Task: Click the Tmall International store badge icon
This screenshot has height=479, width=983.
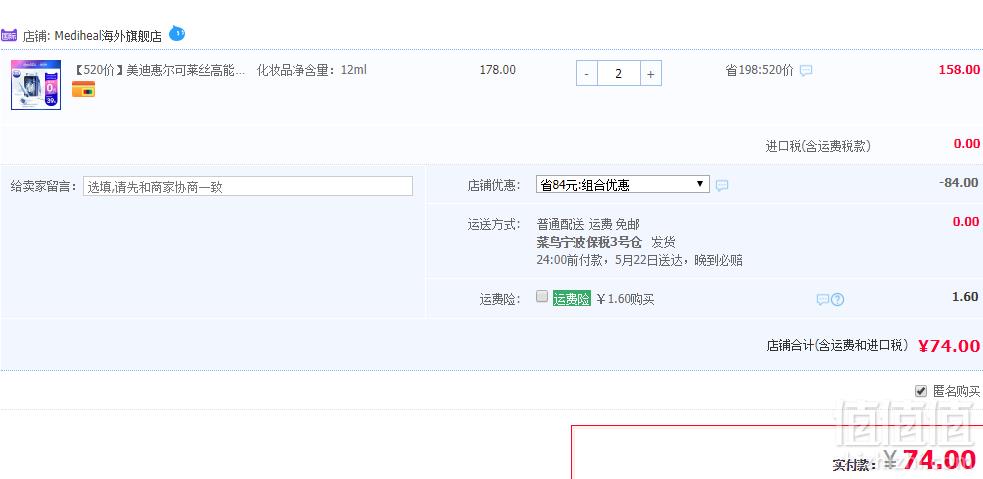Action: [x=9, y=35]
